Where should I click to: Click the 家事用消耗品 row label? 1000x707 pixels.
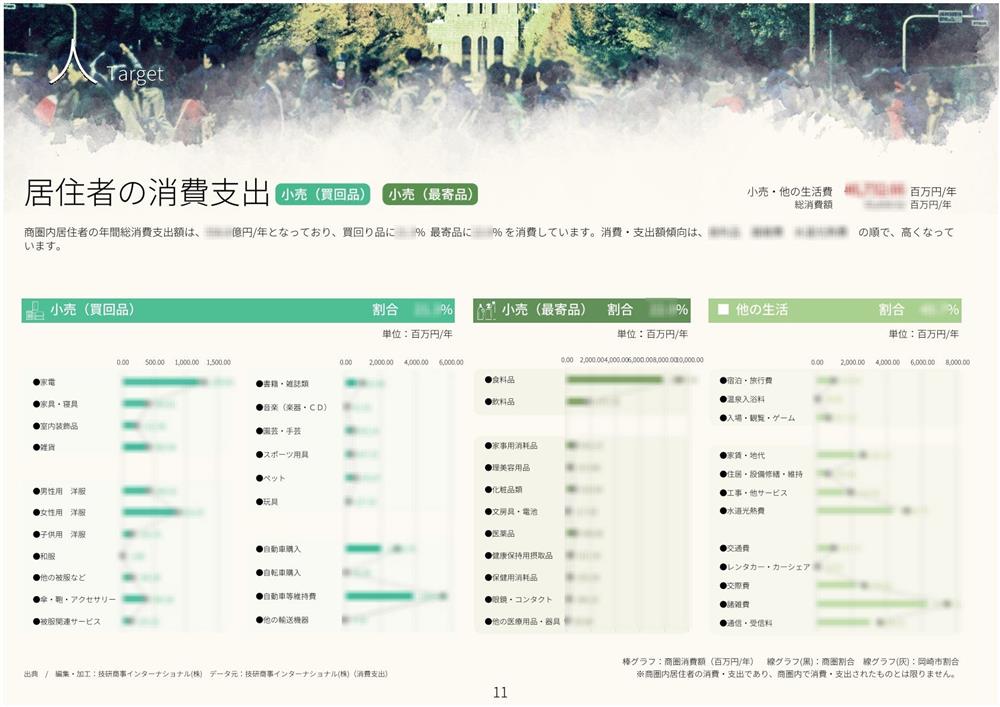511,446
